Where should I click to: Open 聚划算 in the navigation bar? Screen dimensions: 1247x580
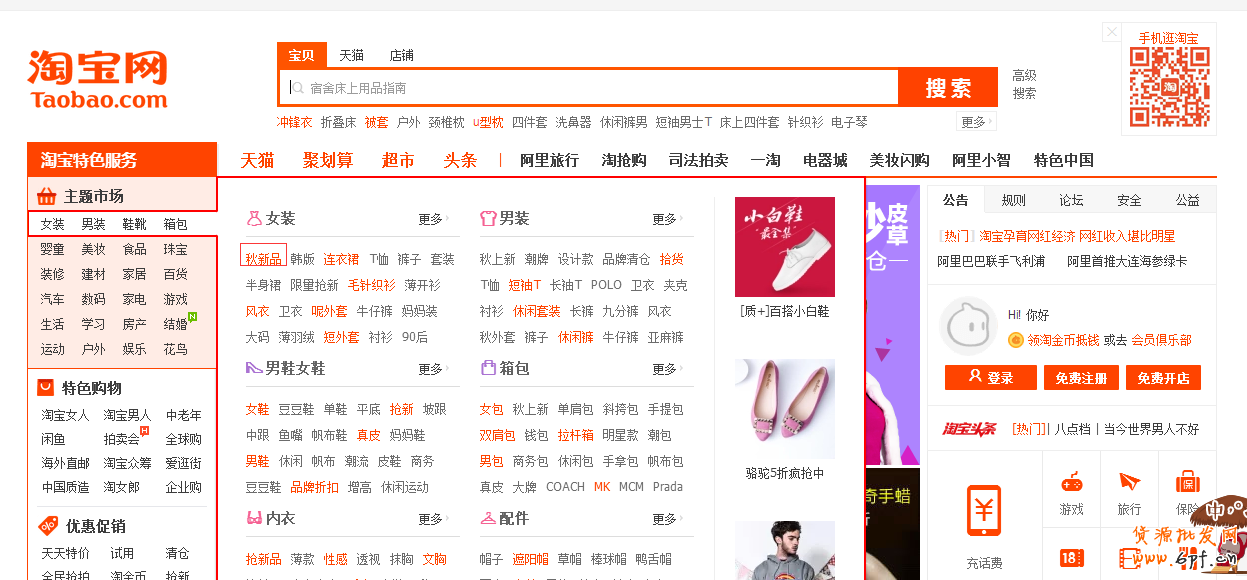pos(328,160)
